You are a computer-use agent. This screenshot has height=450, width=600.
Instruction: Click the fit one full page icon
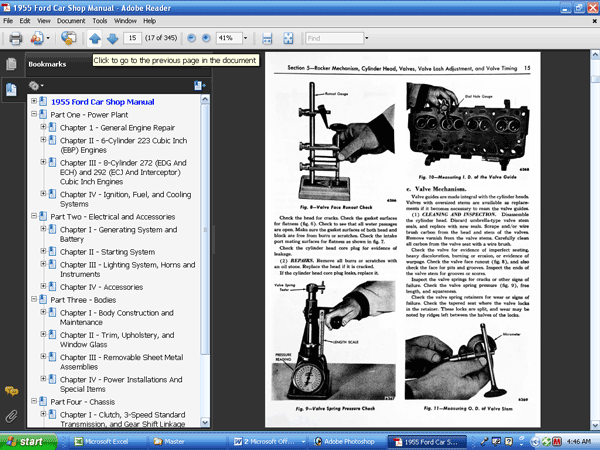coord(288,38)
